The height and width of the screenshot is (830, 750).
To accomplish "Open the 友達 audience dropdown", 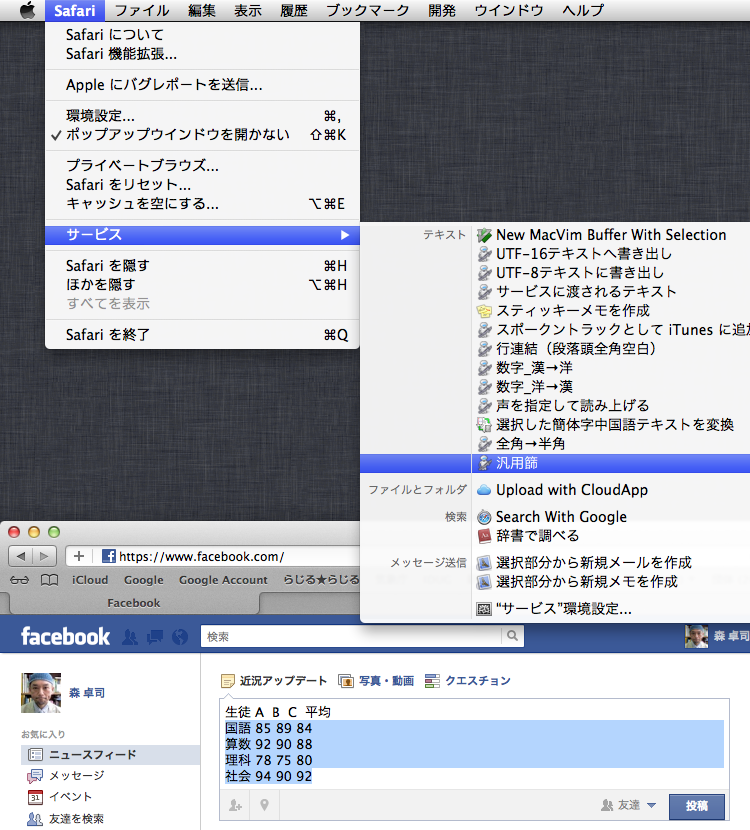I will [629, 806].
